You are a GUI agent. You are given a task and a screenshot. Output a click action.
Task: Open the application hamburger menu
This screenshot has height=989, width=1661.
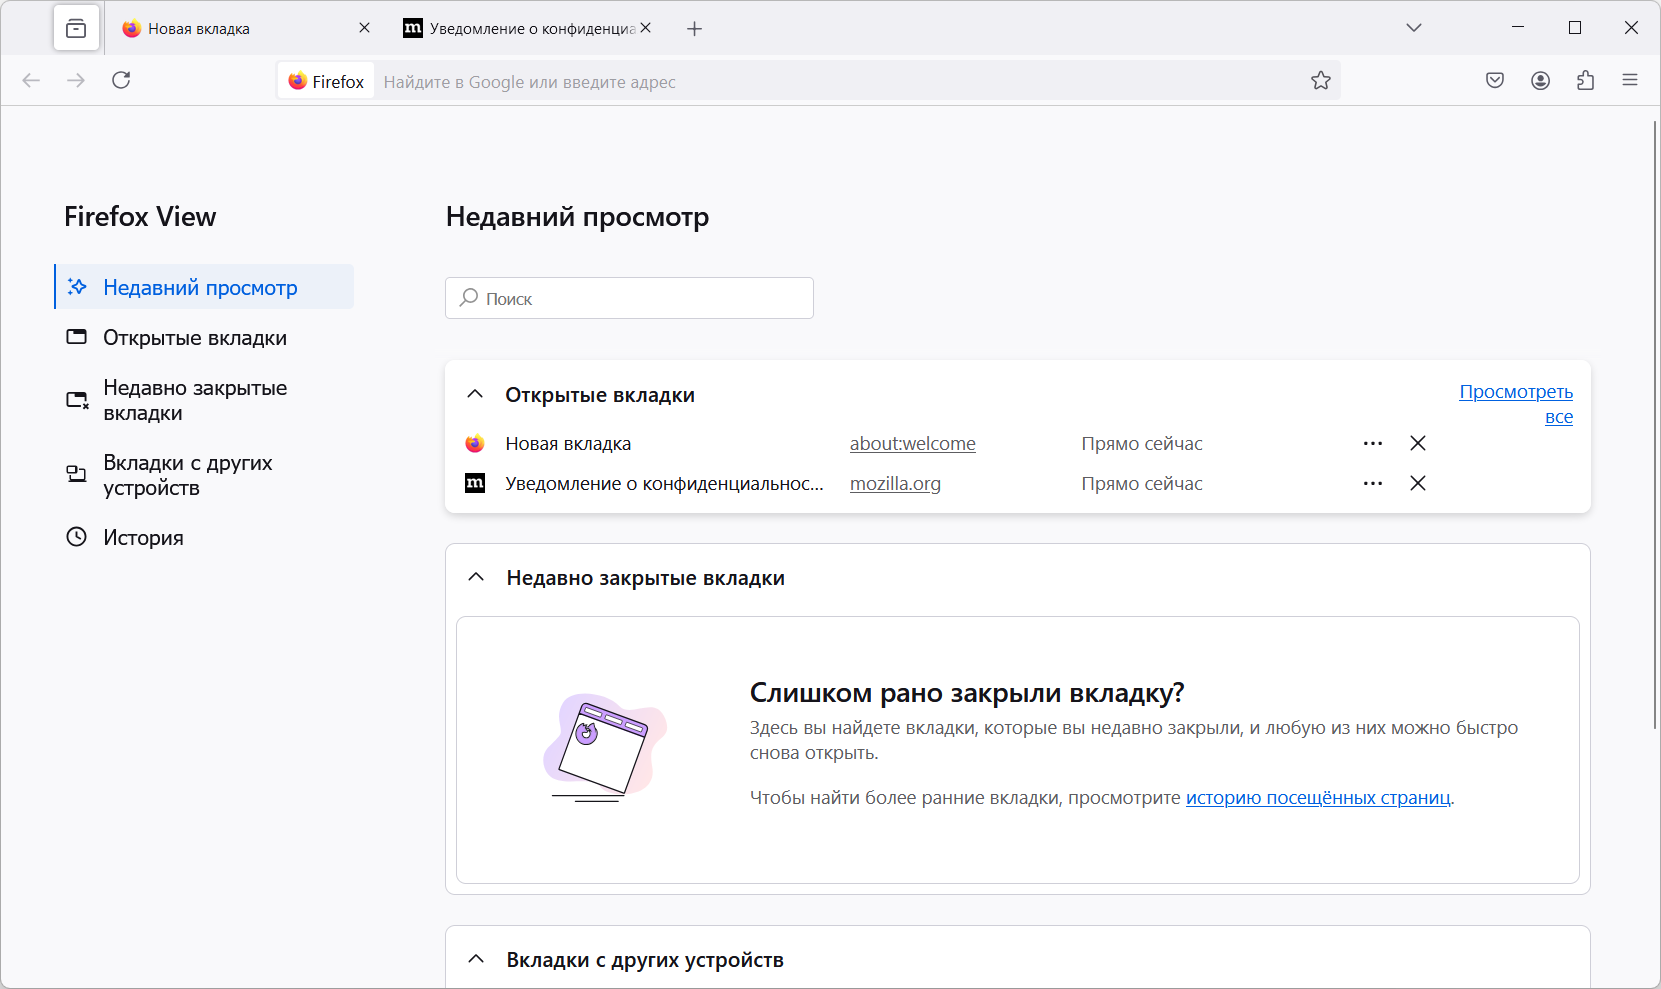click(x=1630, y=80)
